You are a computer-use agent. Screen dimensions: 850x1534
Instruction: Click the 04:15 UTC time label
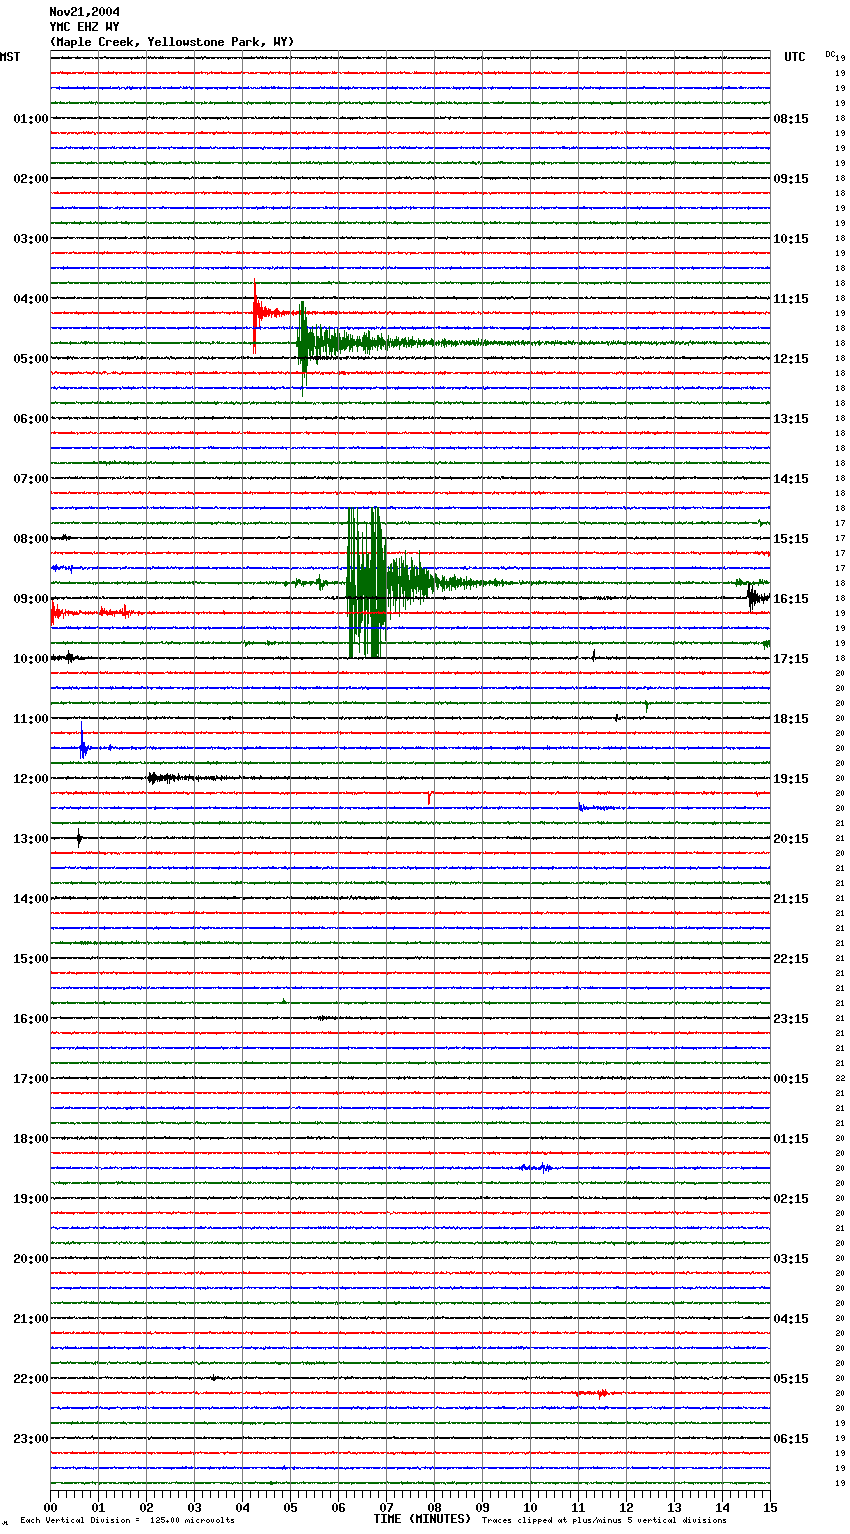(791, 1319)
